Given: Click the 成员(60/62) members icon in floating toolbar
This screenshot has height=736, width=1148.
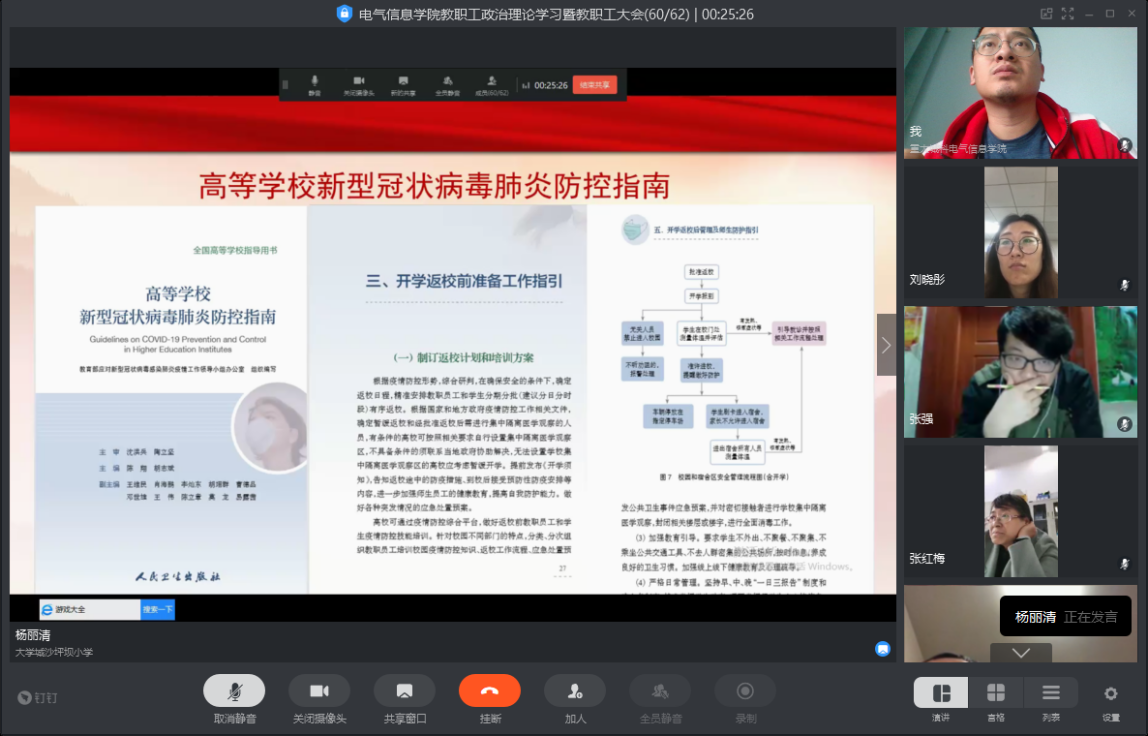Looking at the screenshot, I should (492, 85).
